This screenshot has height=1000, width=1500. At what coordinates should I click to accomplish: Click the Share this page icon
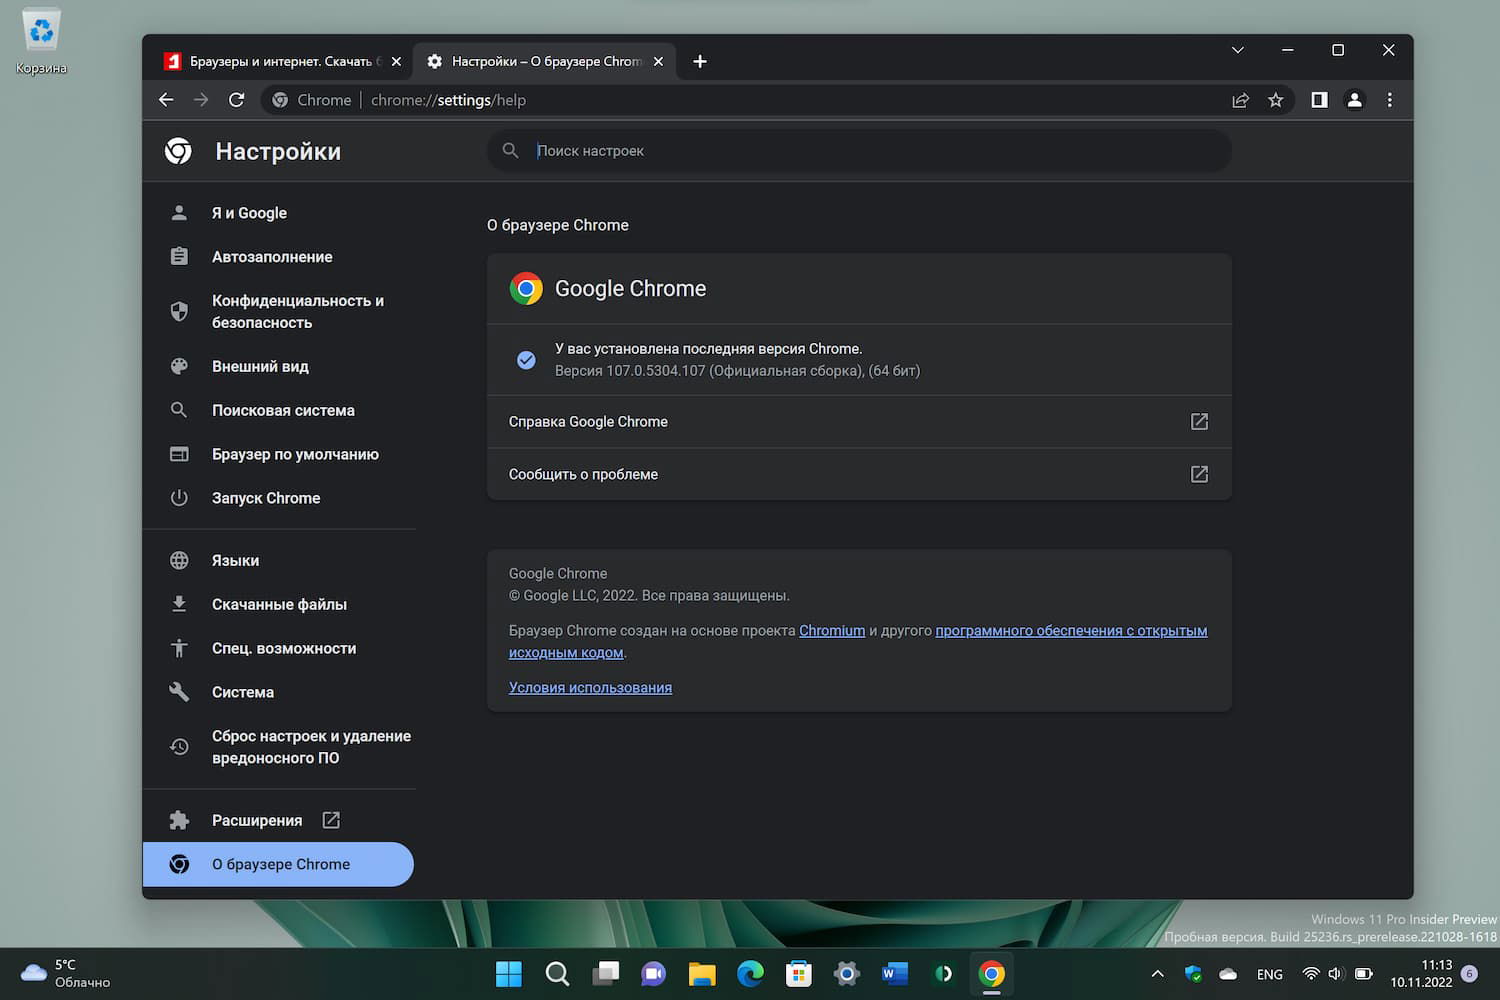[x=1241, y=100]
